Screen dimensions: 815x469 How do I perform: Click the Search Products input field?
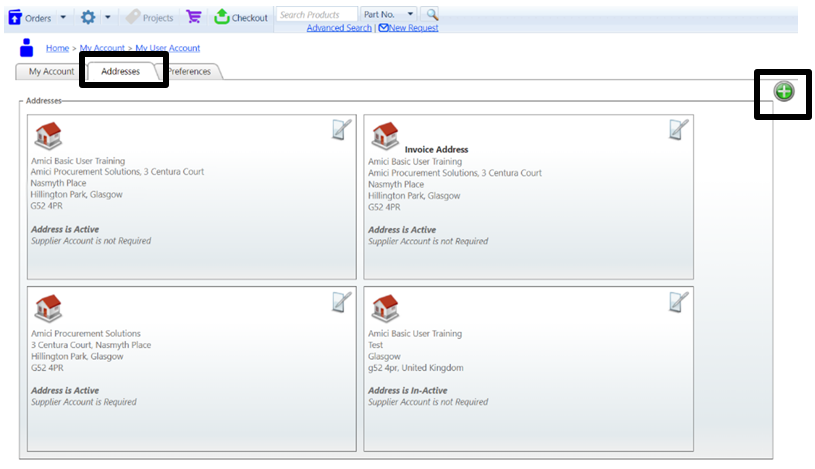coord(316,15)
